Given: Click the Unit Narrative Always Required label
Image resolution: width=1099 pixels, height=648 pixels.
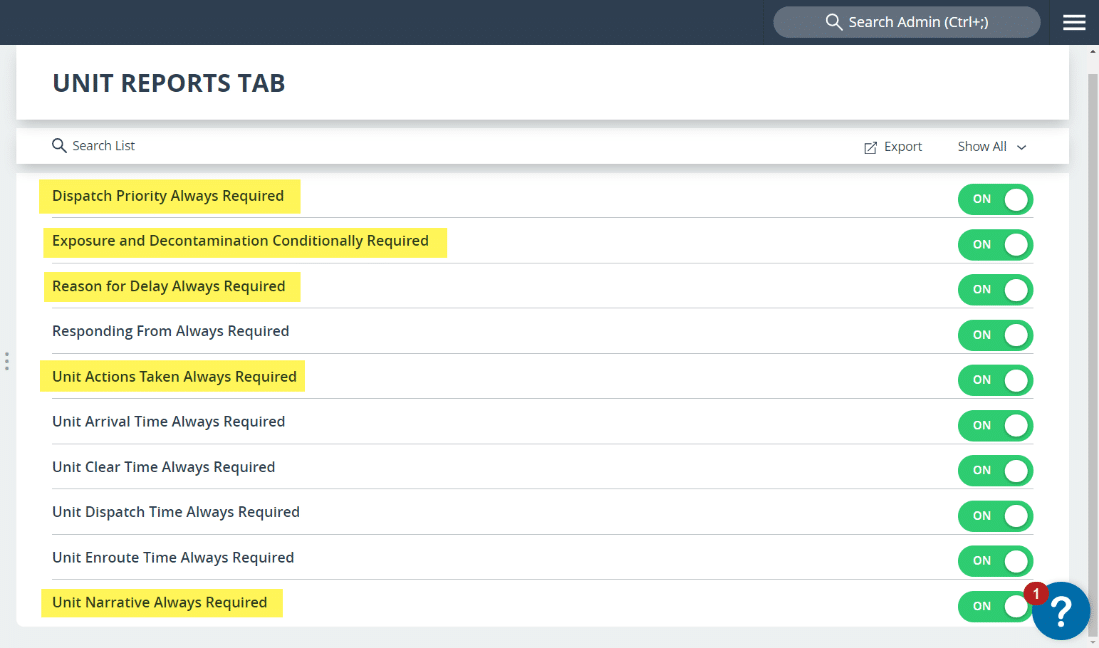Looking at the screenshot, I should click(160, 602).
